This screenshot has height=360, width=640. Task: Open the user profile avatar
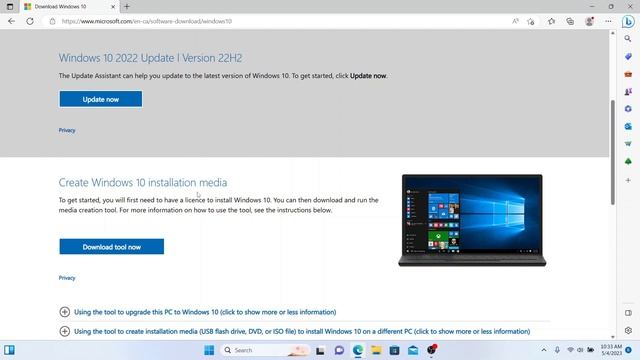coord(589,21)
